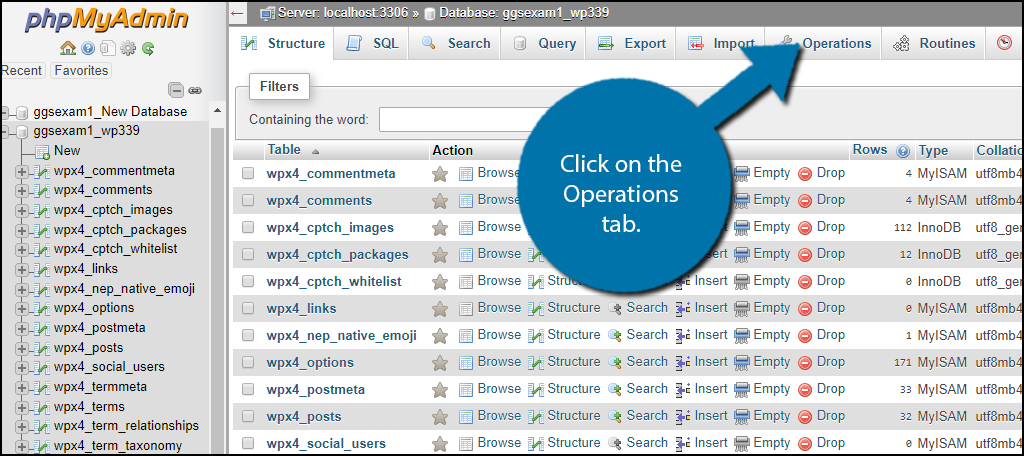This screenshot has height=456, width=1024.
Task: Click star icon in the wpx4_cptch_images row
Action: [440, 227]
